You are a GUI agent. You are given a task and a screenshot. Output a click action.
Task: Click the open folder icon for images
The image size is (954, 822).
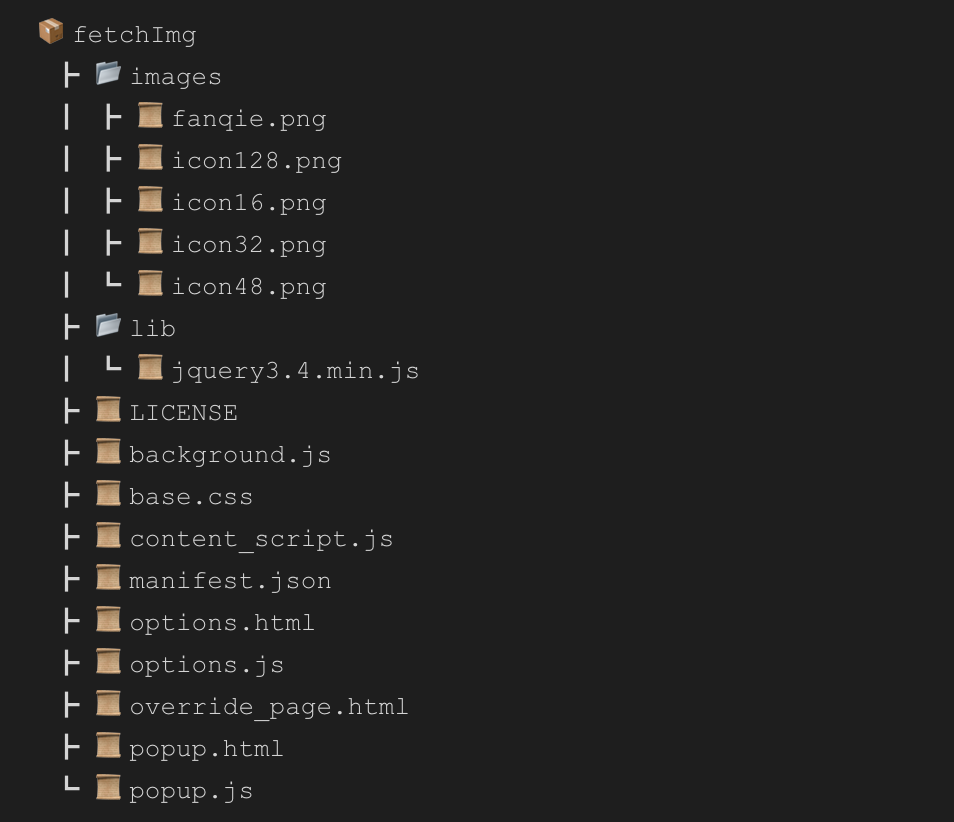coord(108,74)
